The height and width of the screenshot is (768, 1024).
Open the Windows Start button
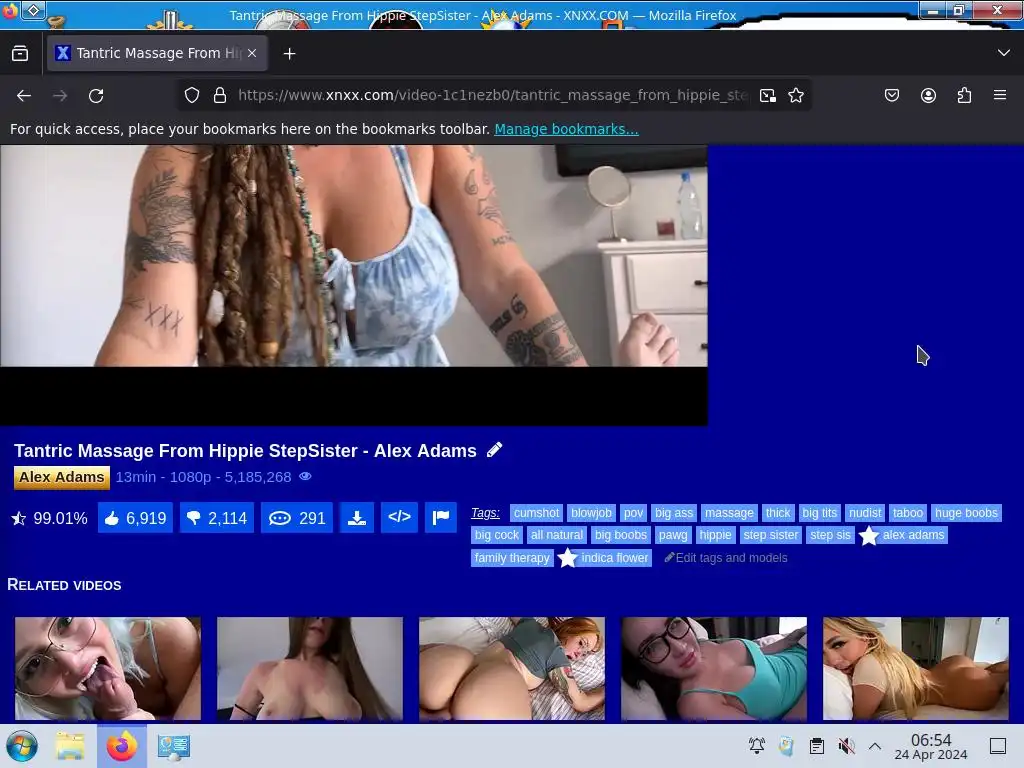click(22, 746)
